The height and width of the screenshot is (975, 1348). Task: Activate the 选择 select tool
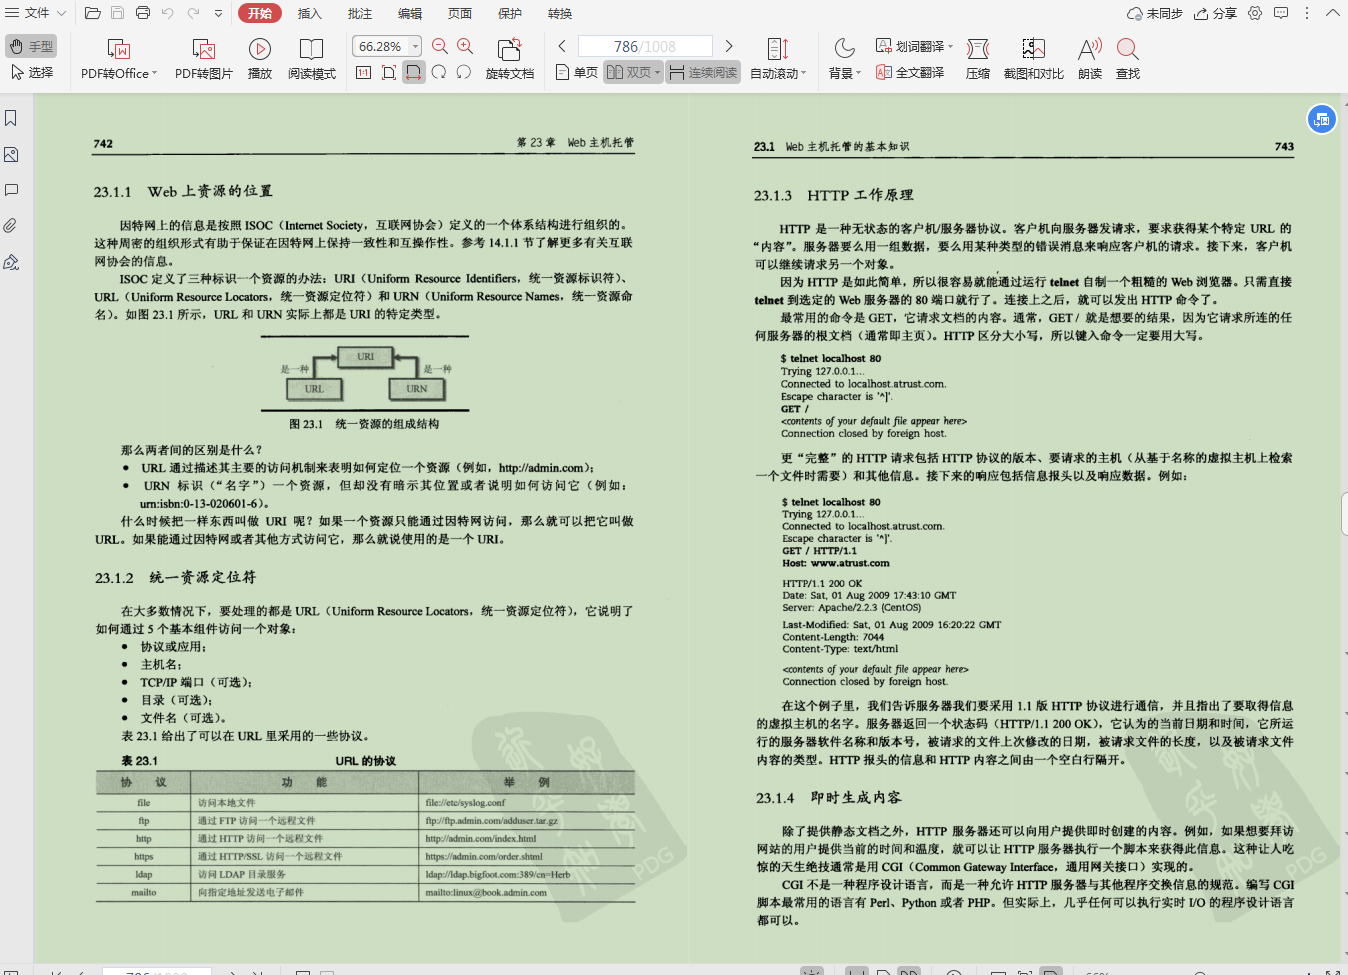(x=31, y=72)
